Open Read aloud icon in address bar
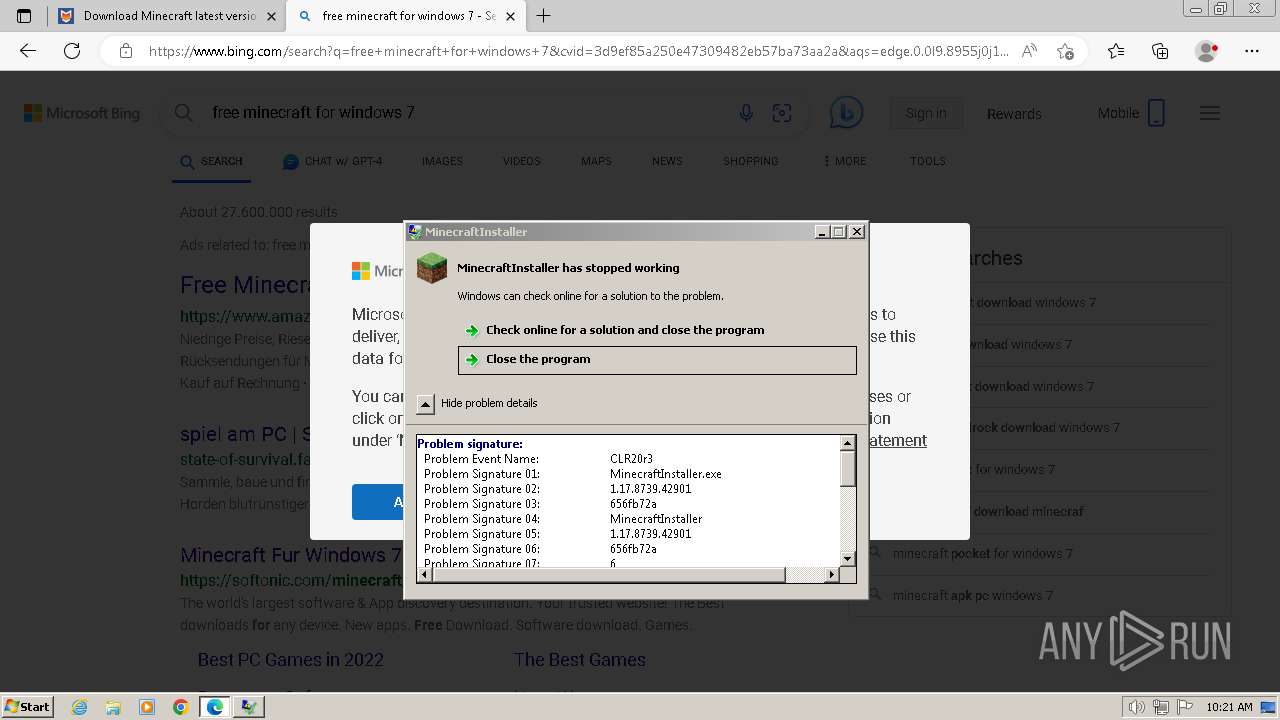 point(1029,51)
